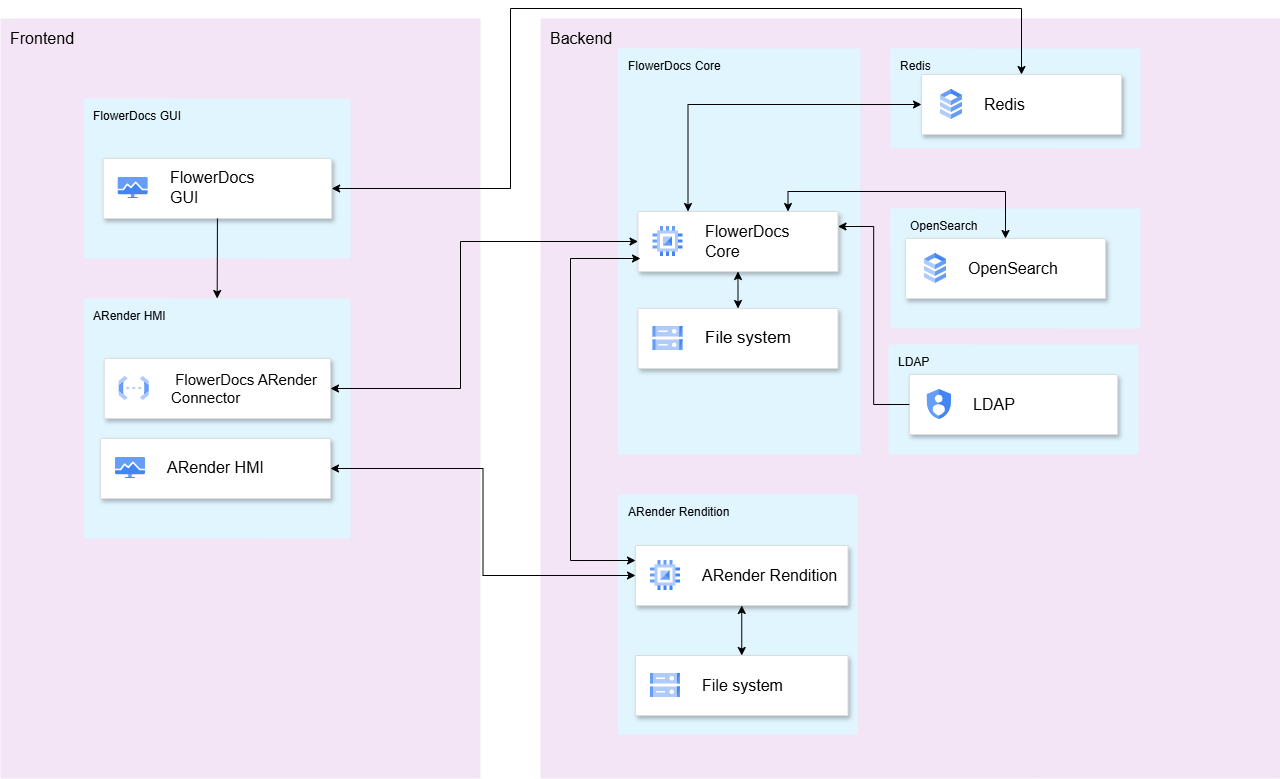Select the small ARender Rendition container header
Screen dimensions: 1280x779
[678, 512]
